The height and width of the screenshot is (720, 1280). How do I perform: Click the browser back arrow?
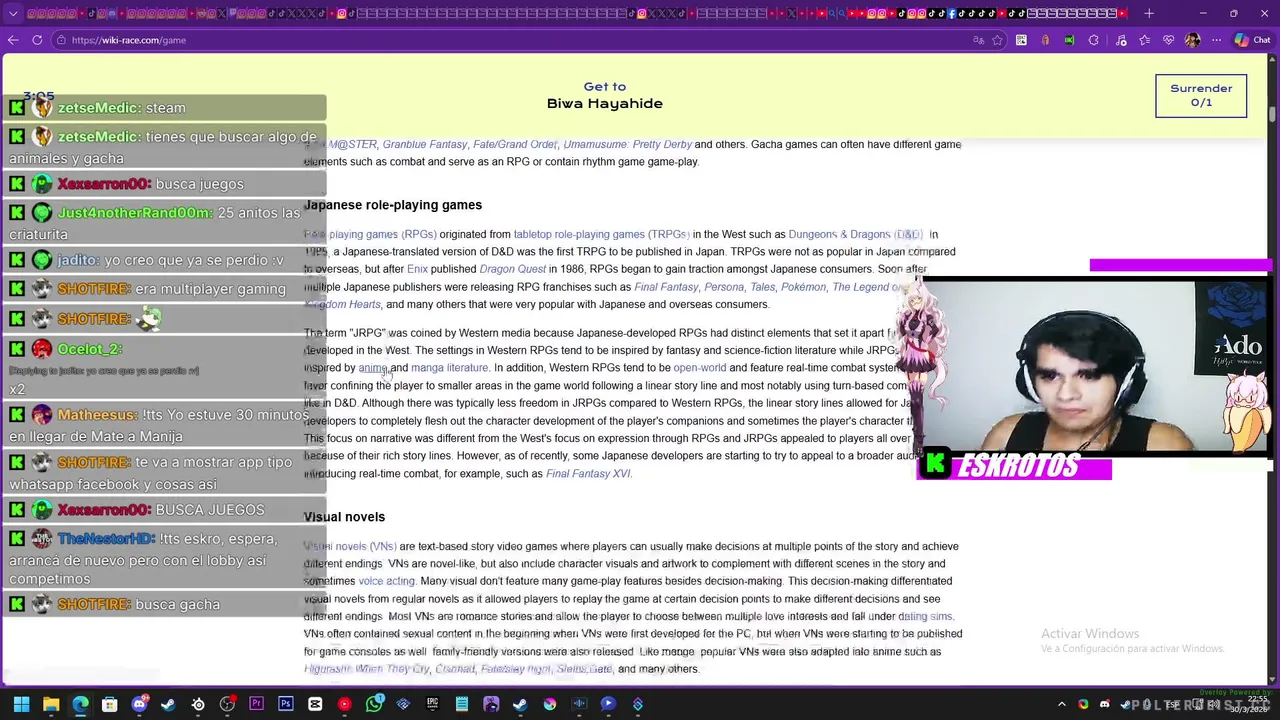(x=13, y=40)
